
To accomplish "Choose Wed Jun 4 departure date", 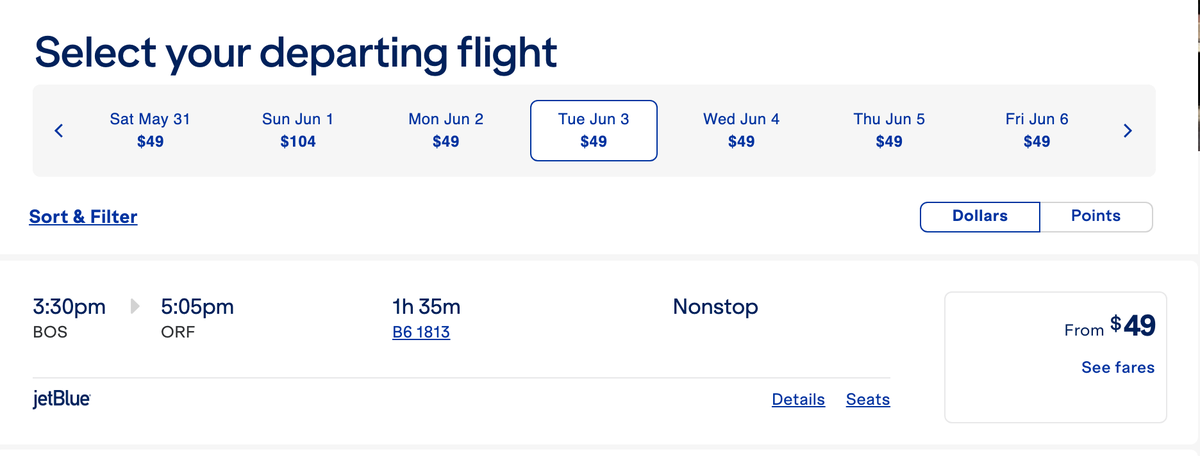I will coord(741,130).
